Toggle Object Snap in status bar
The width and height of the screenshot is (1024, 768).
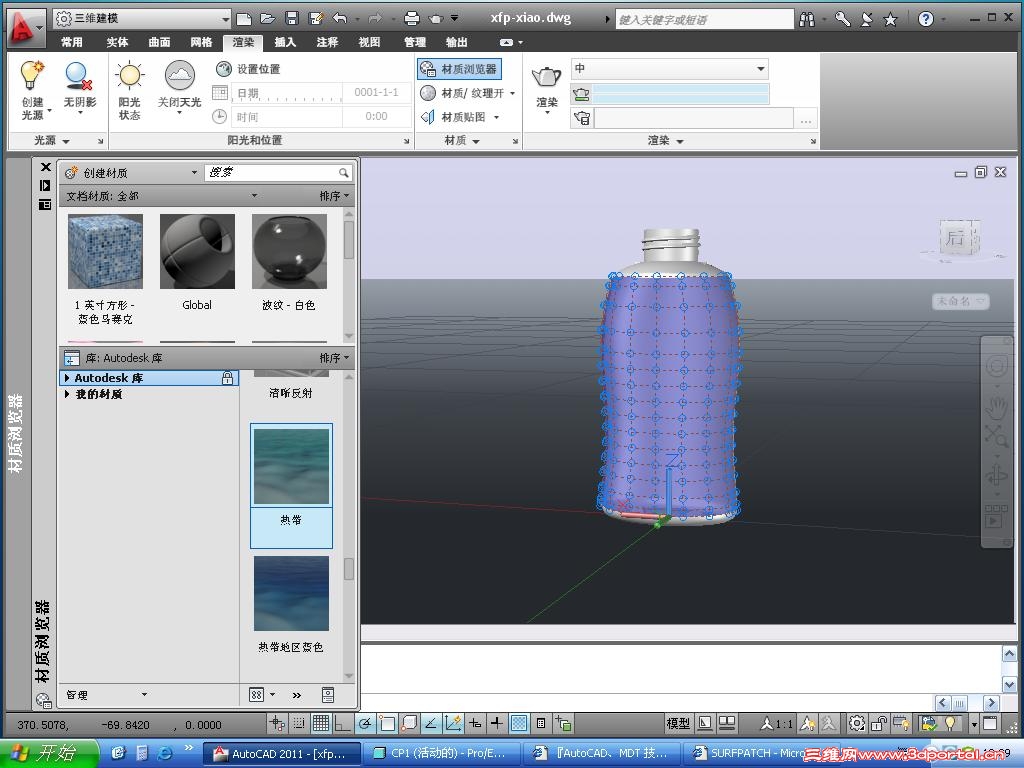[x=387, y=723]
